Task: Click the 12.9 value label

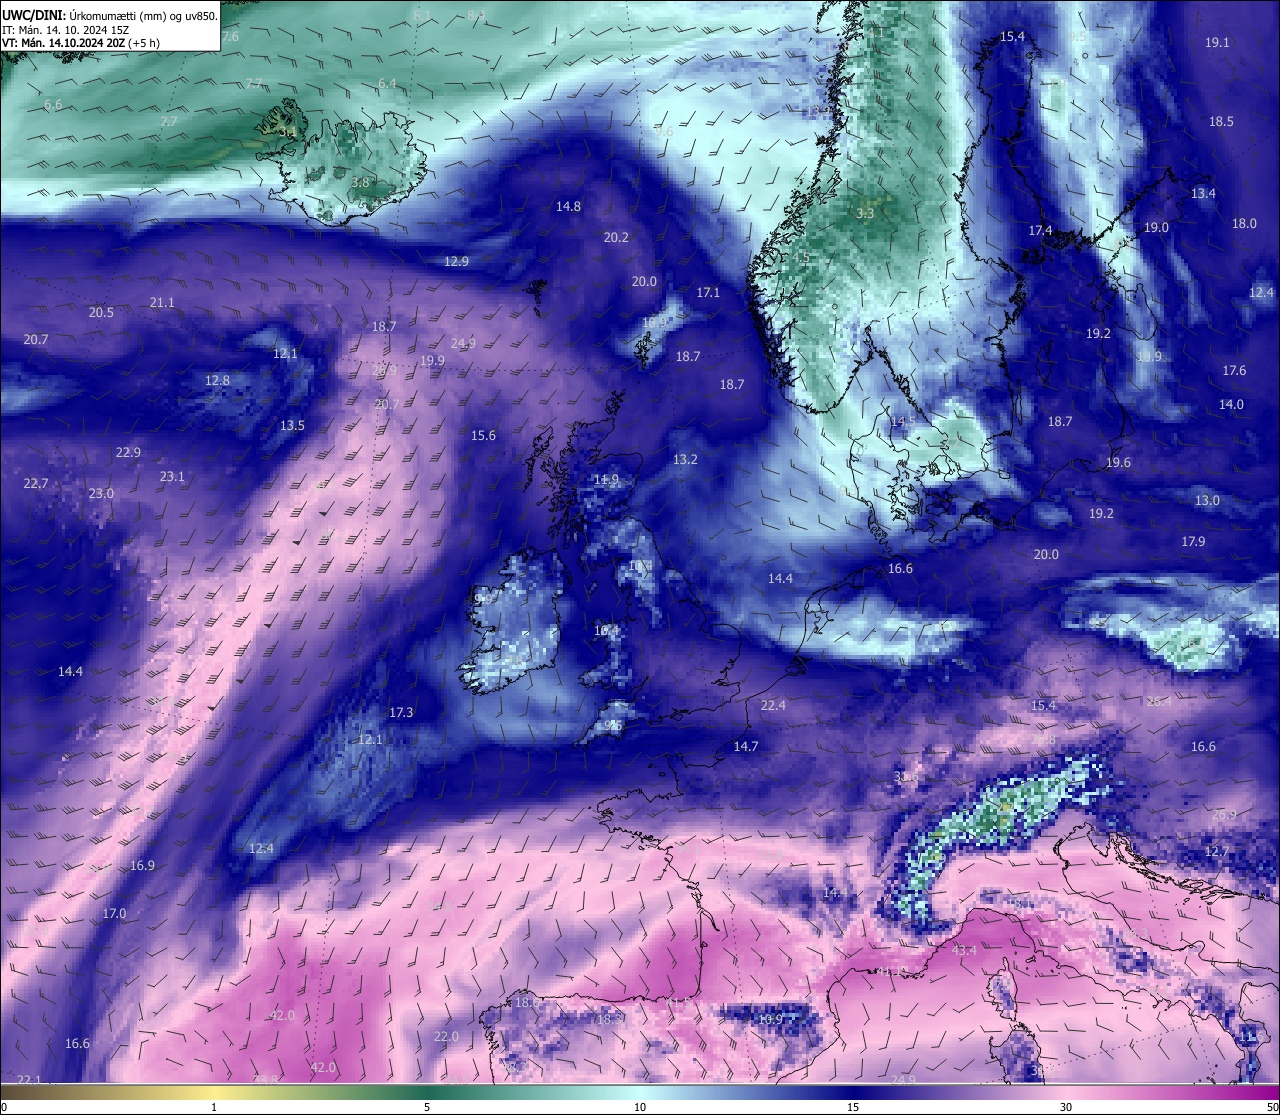Action: coord(456,261)
